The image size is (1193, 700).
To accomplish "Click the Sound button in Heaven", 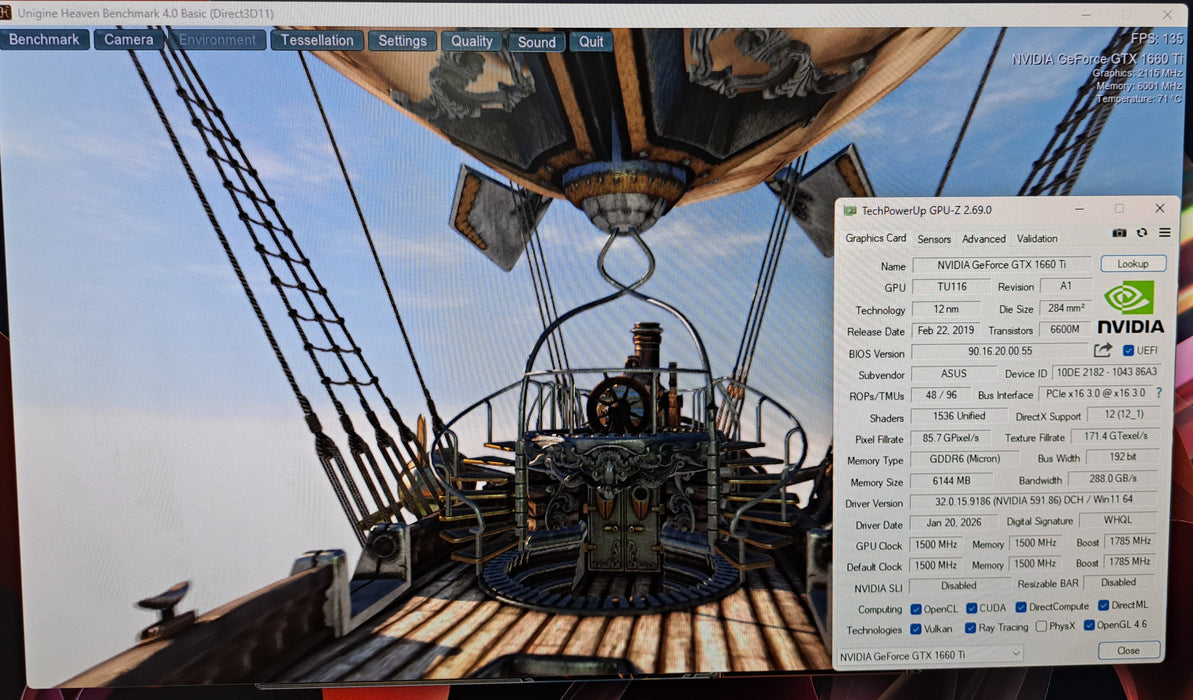I will 537,42.
